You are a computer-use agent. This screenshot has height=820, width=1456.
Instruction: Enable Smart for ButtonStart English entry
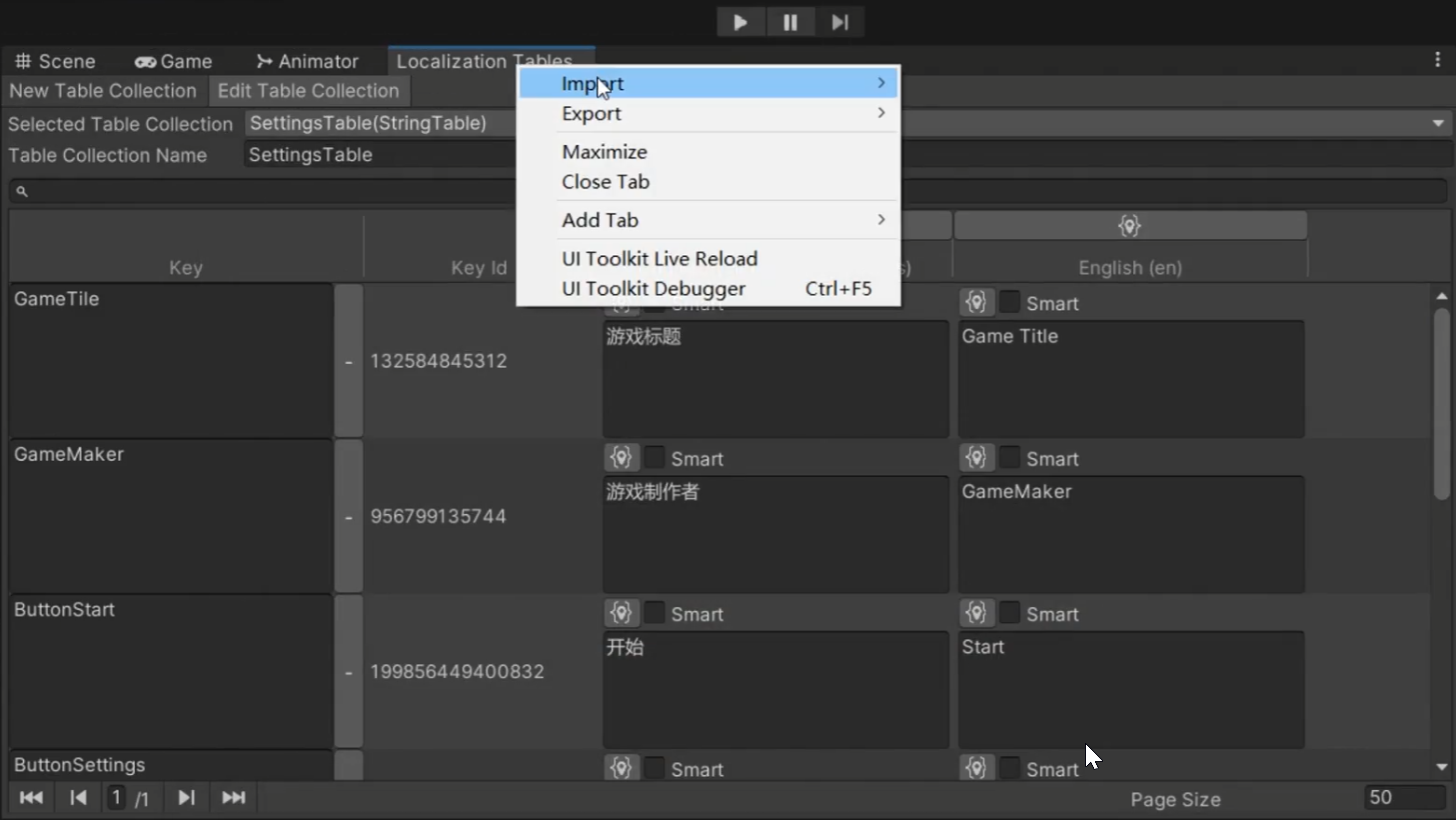pos(1010,612)
